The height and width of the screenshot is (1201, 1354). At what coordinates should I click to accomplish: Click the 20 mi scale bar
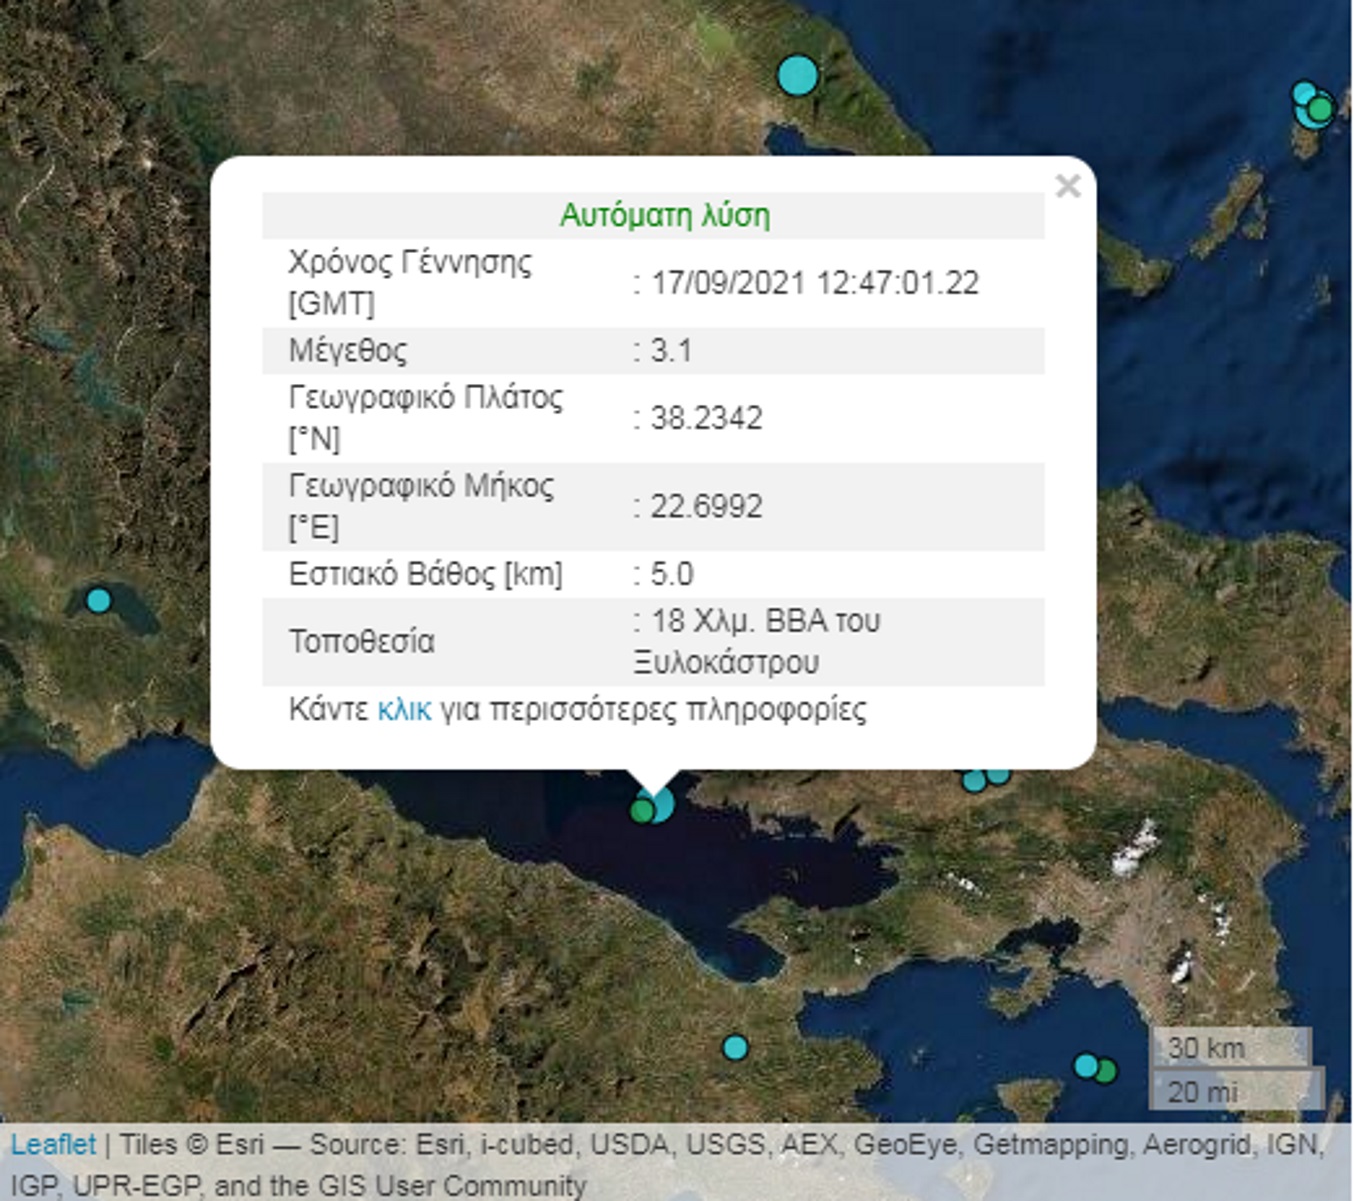[1237, 1090]
